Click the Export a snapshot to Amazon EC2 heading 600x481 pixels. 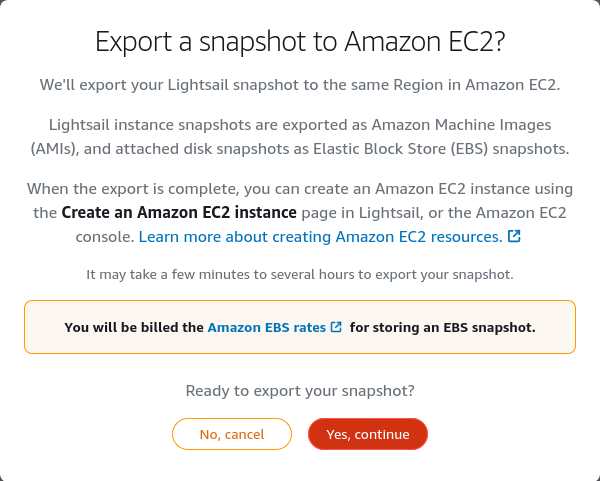click(x=300, y=41)
